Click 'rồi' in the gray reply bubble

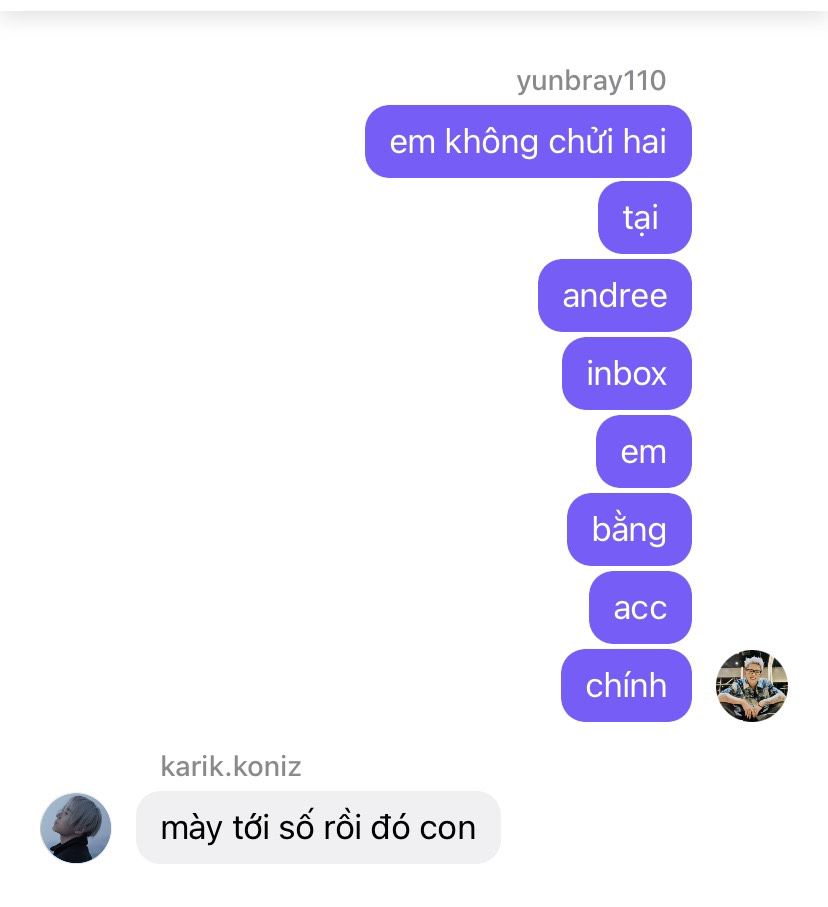point(342,827)
